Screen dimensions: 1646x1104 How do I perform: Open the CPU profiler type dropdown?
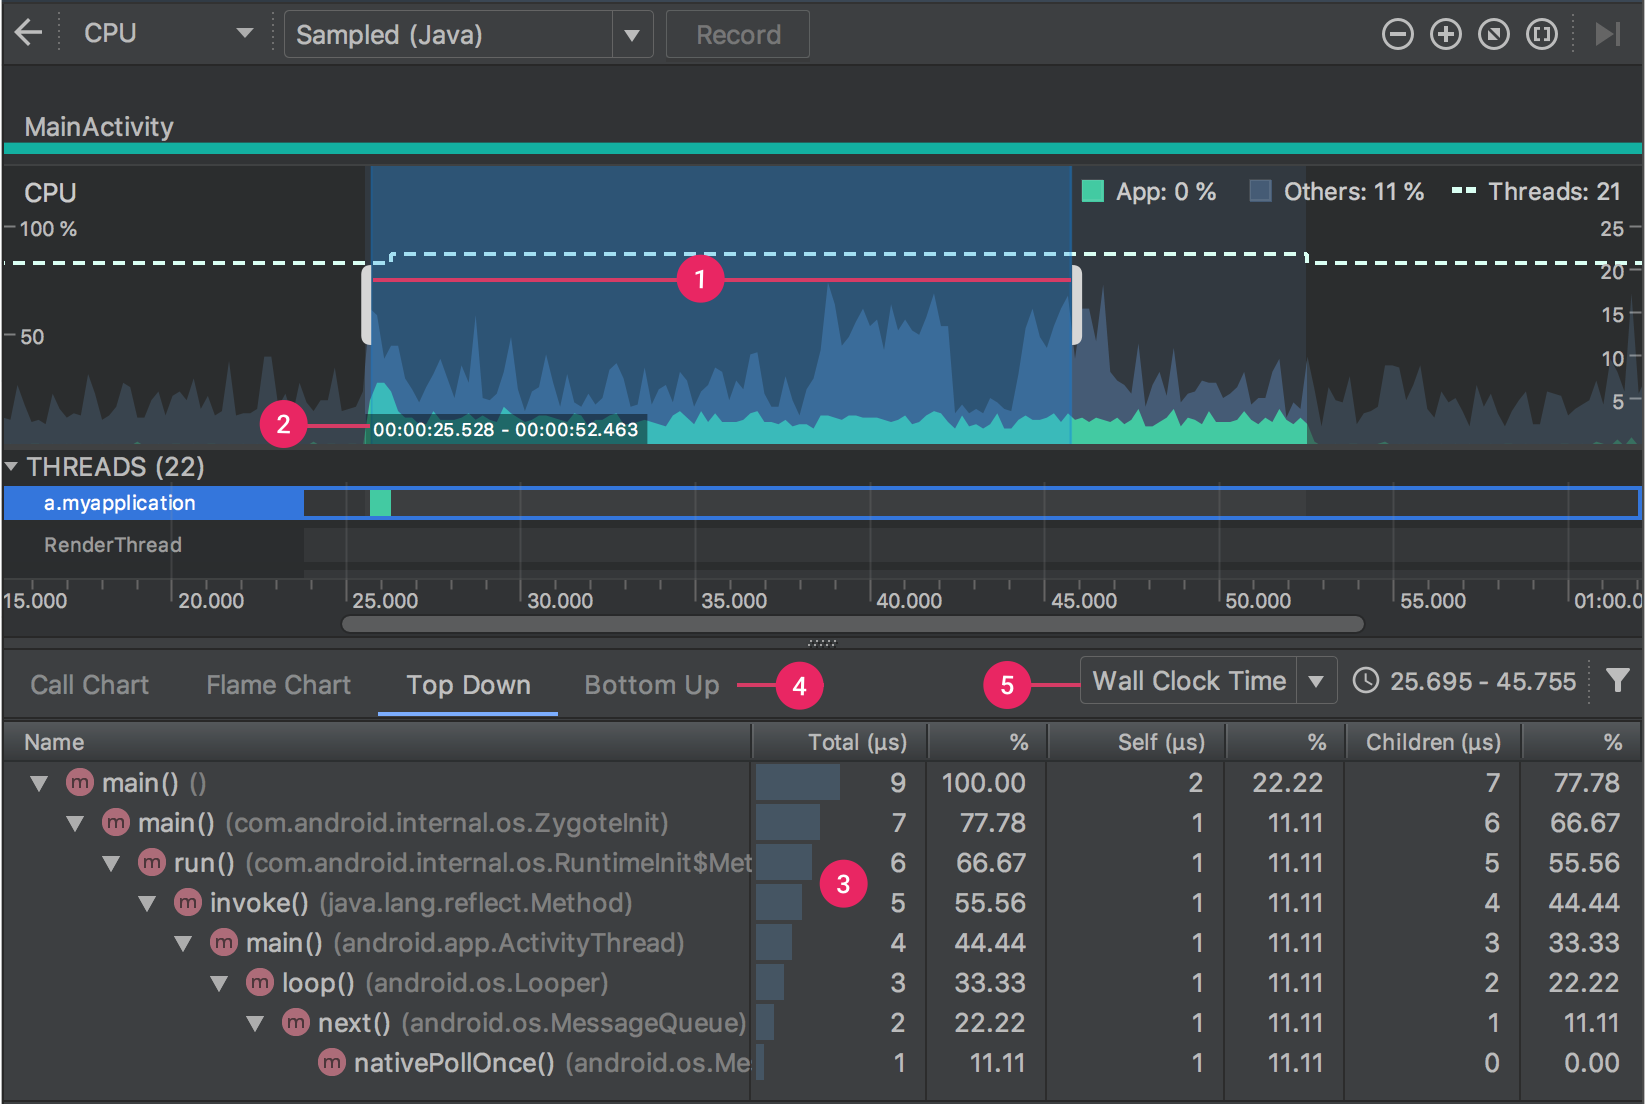(243, 31)
